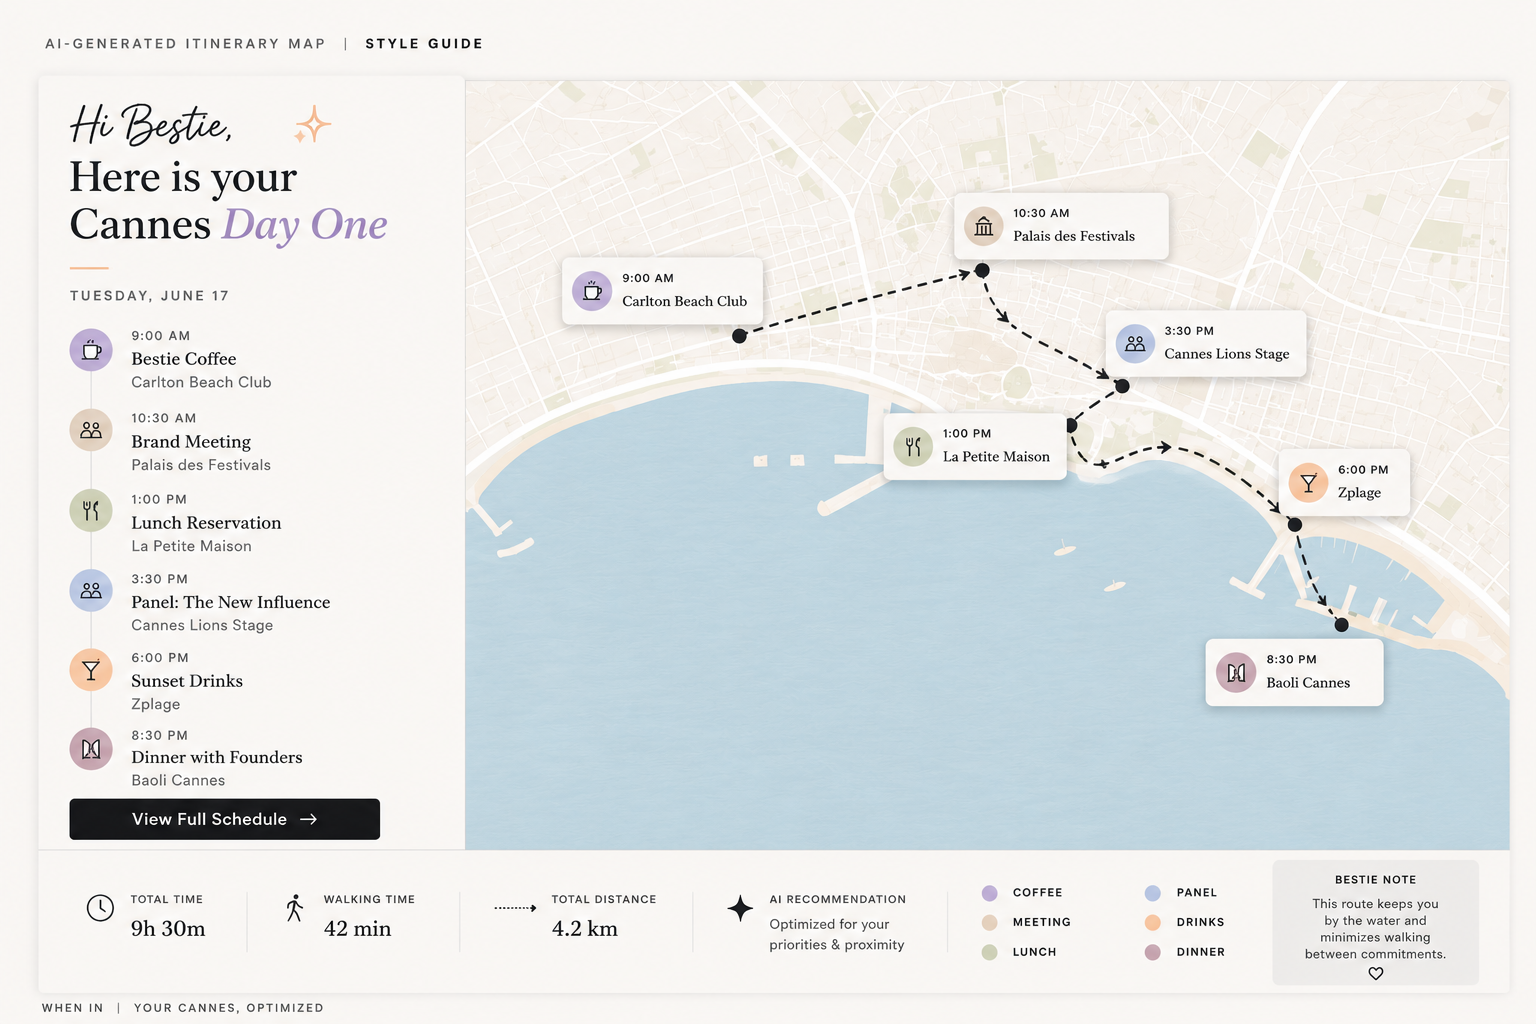
Task: Click the map pin above Baoli Cannes card
Action: 1342,625
